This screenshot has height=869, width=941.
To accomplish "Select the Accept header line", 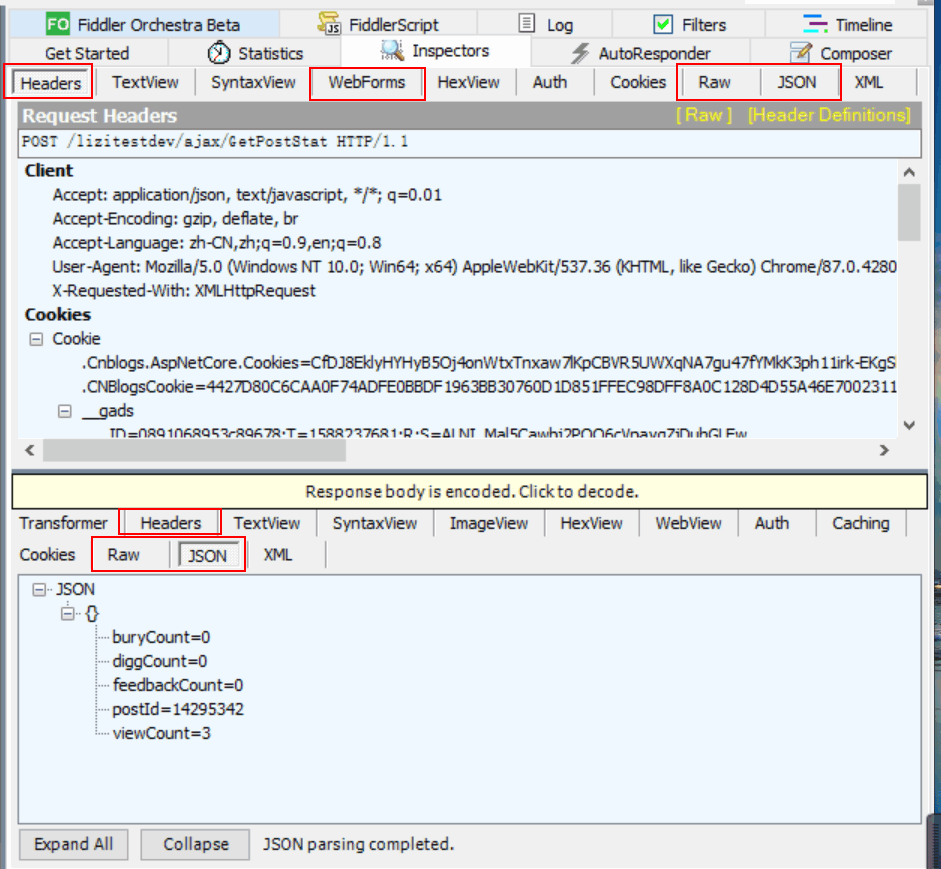I will tap(247, 195).
